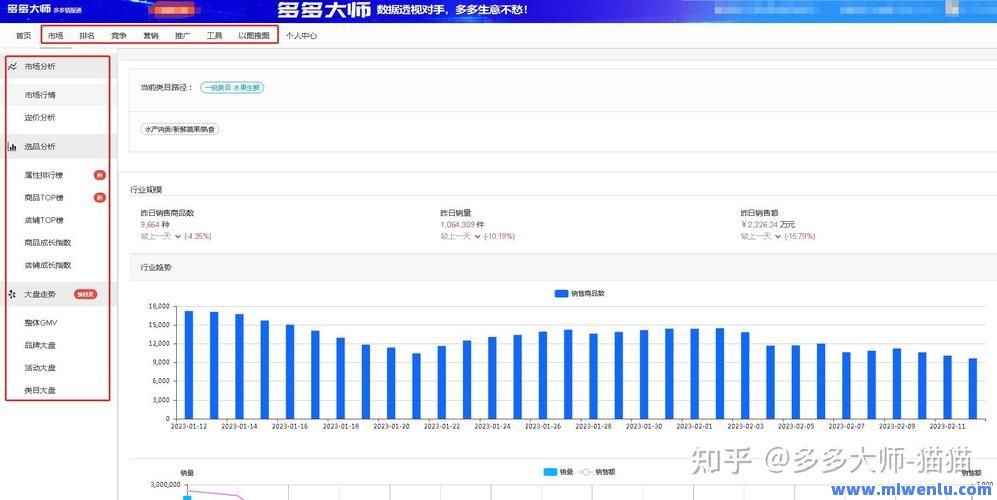Click the 水产肉类/新鲜蔬果/熟食 category tag
This screenshot has height=500, width=997.
point(180,129)
